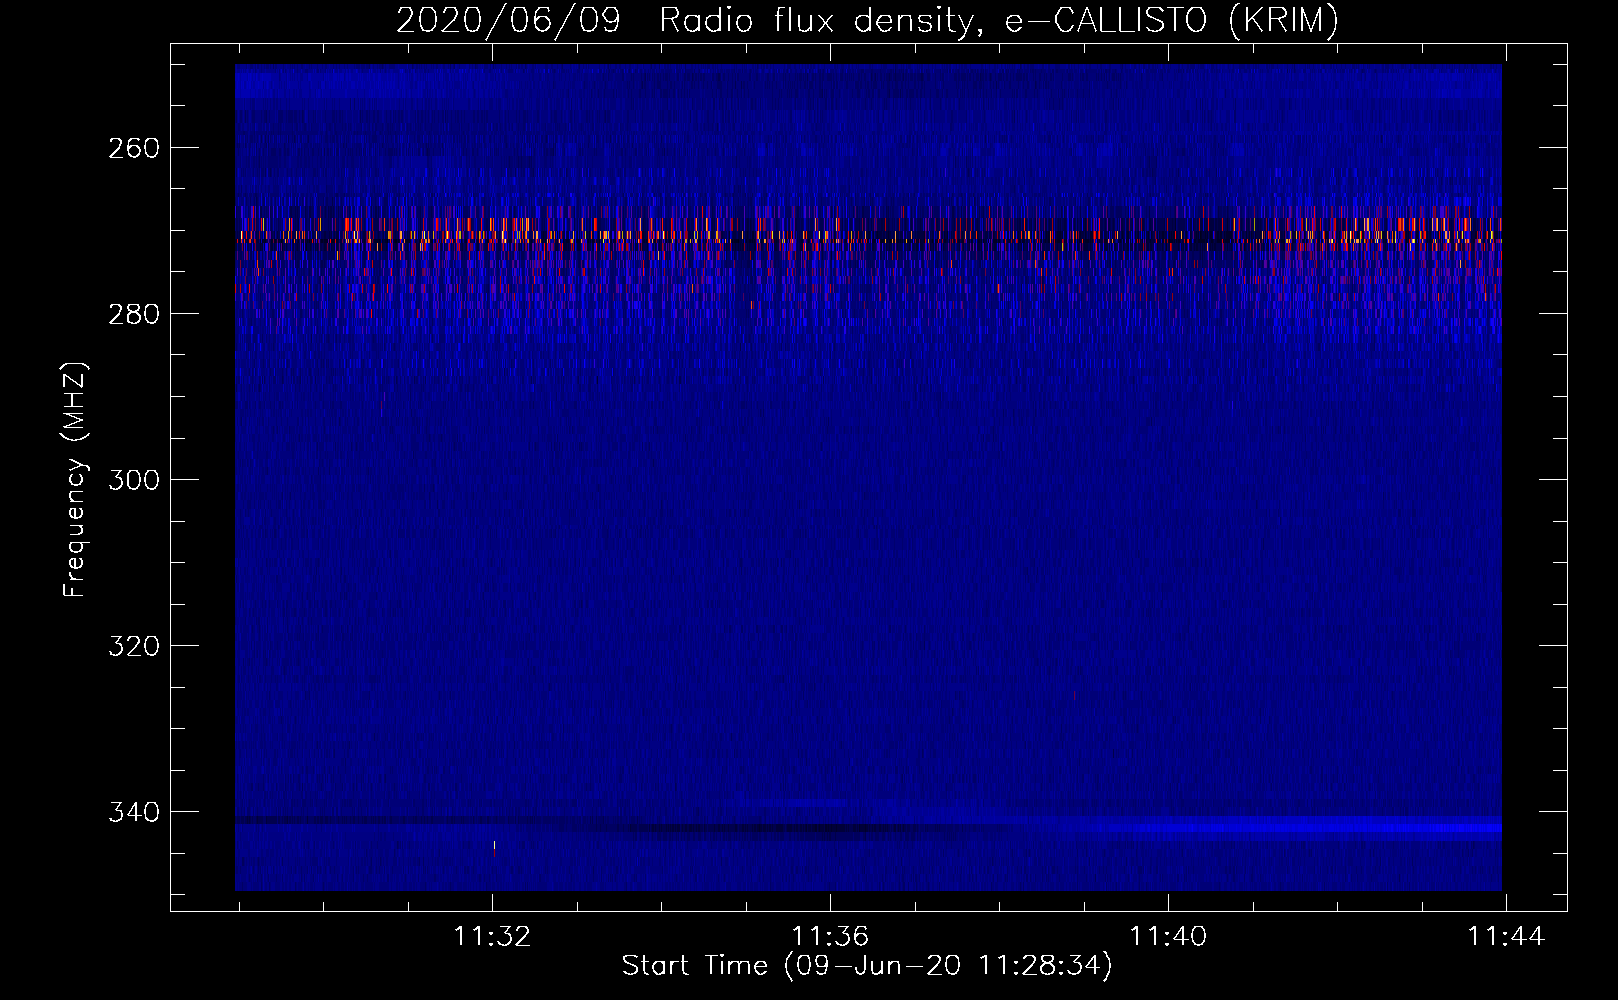The width and height of the screenshot is (1618, 1000).
Task: Click the 300 frequency tick label
Action: 133,480
